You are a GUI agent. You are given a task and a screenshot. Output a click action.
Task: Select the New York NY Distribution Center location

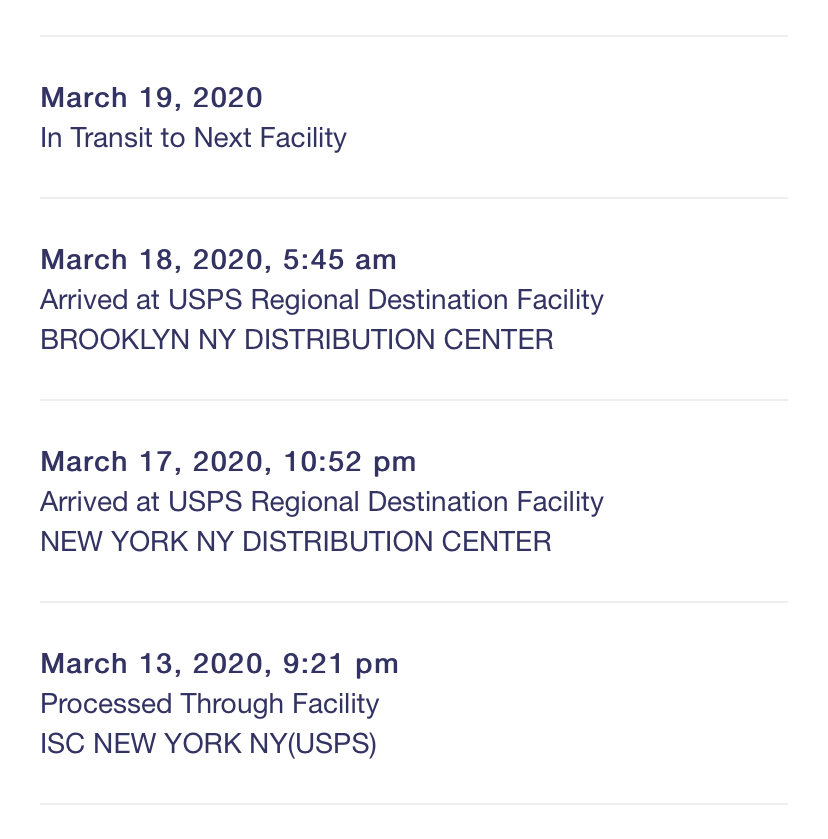(x=295, y=542)
